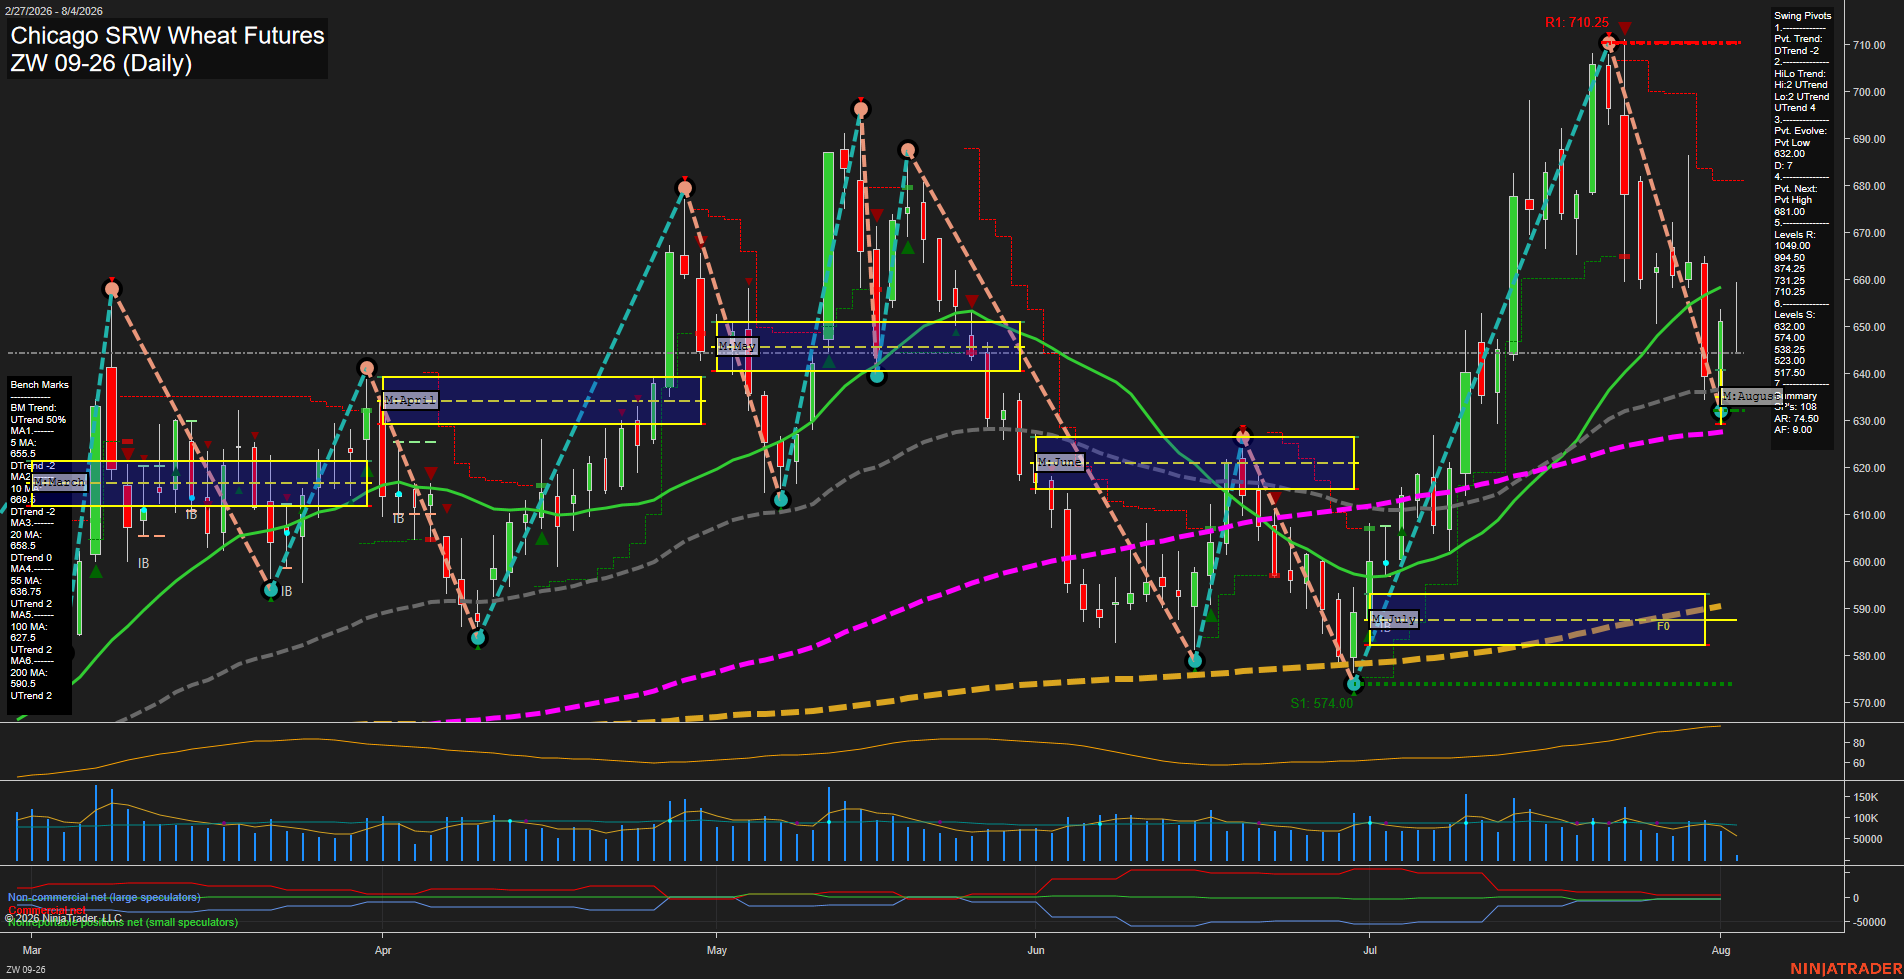Click the 600.00 price axis label
Viewport: 1904px width, 979px height.
(1869, 562)
